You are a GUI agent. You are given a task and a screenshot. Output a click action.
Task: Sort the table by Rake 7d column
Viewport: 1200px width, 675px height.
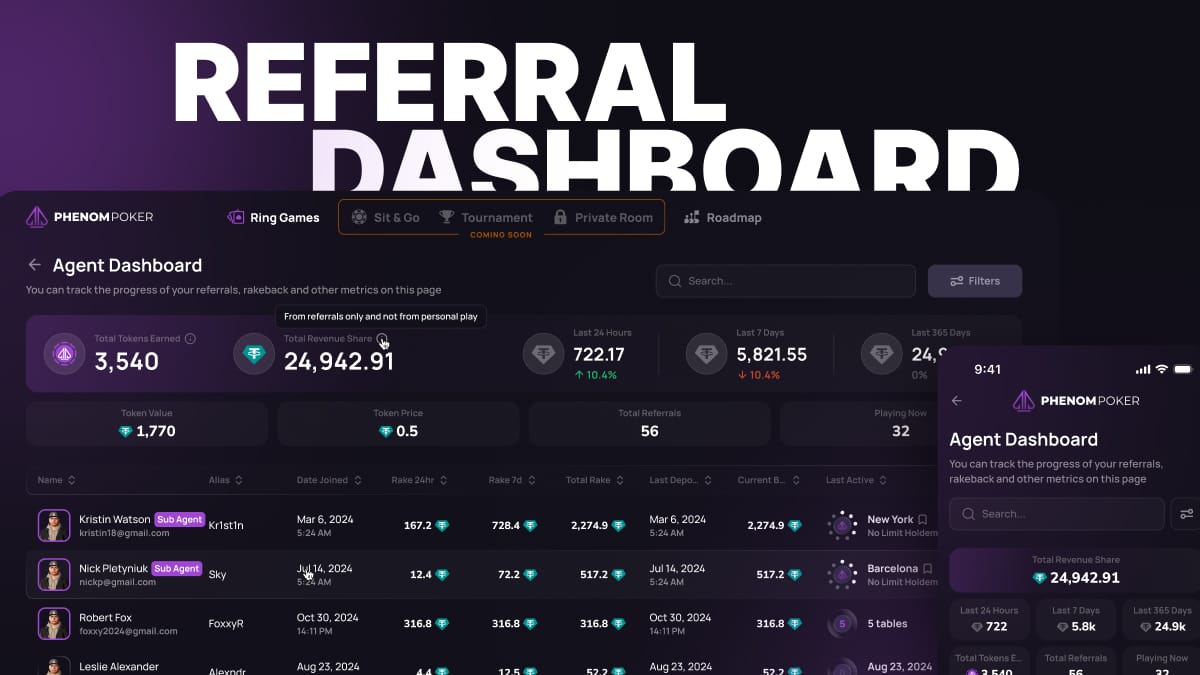pyautogui.click(x=513, y=480)
